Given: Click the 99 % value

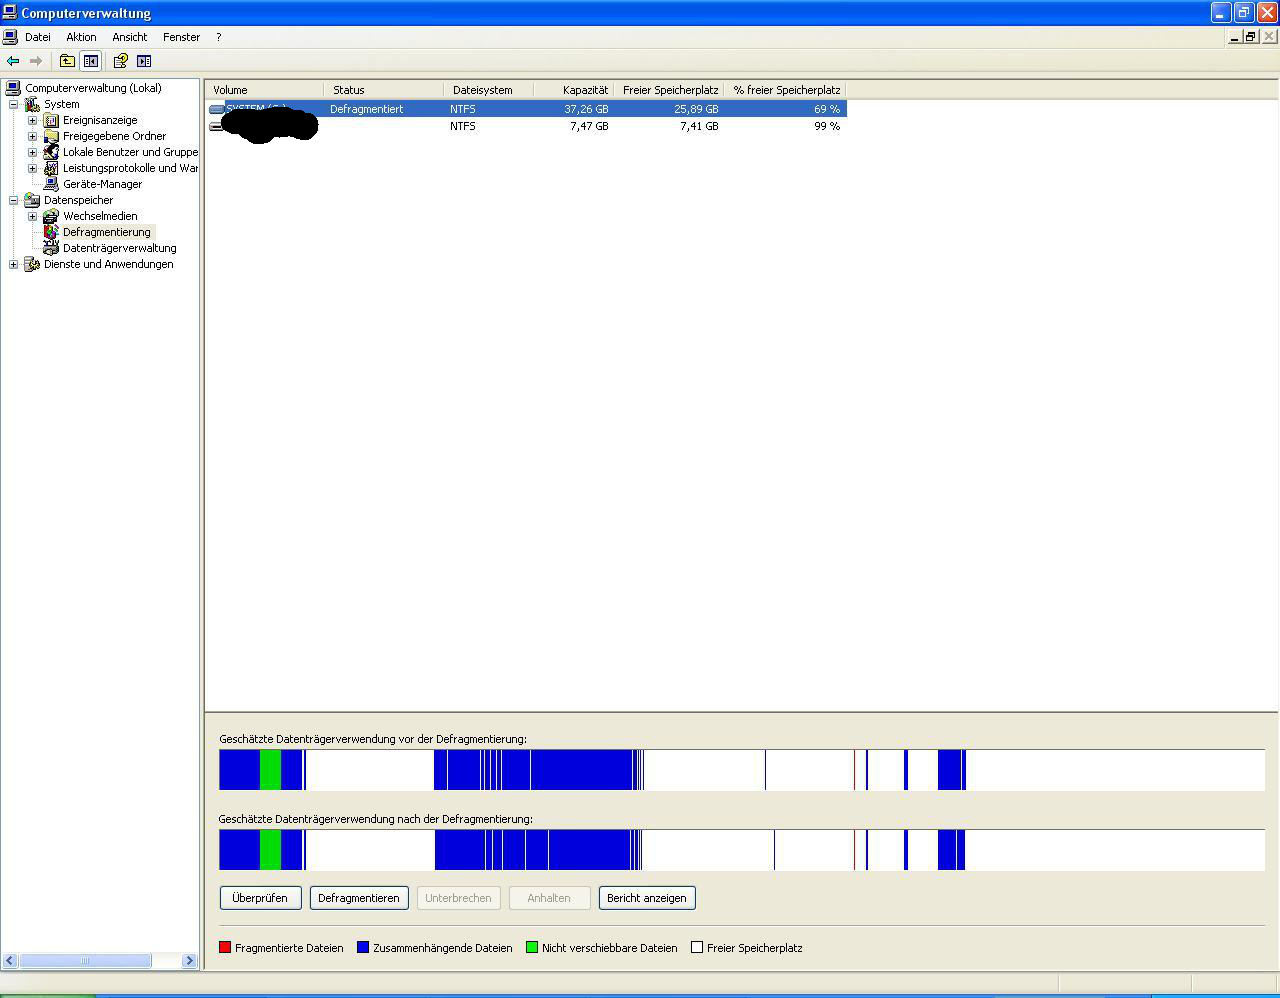Looking at the screenshot, I should pos(827,126).
